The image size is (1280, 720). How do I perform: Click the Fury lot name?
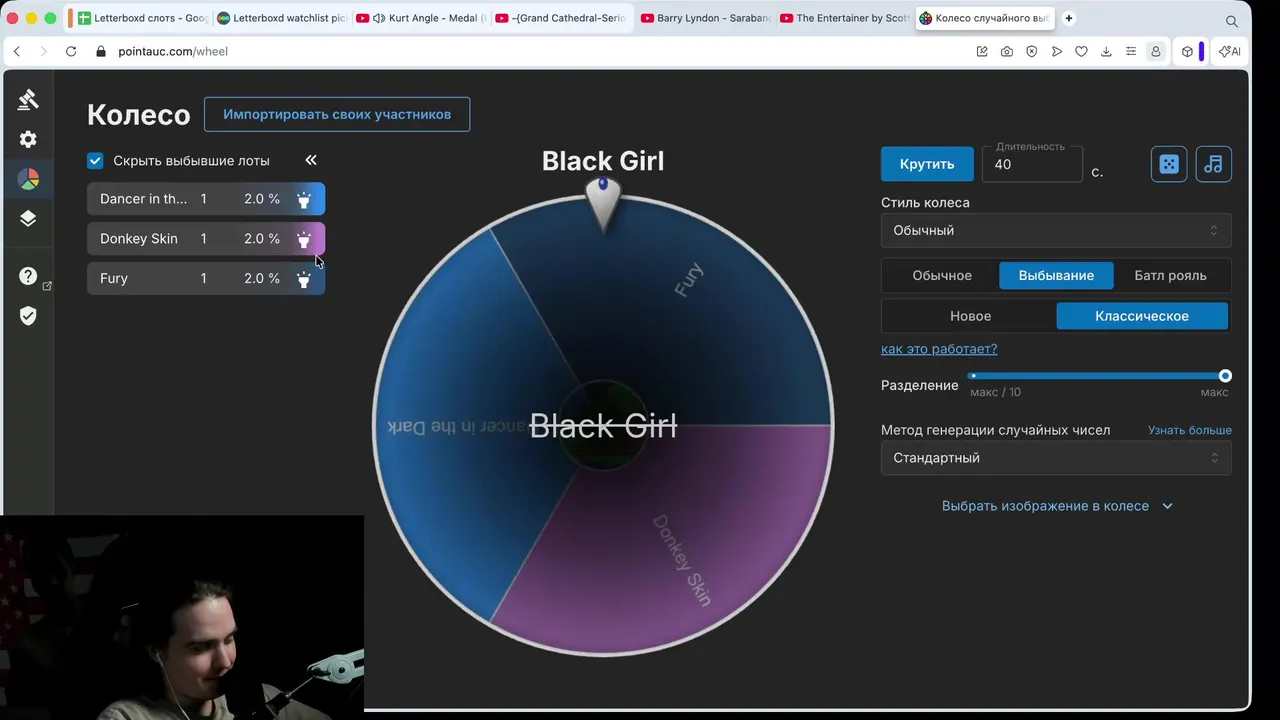point(114,279)
